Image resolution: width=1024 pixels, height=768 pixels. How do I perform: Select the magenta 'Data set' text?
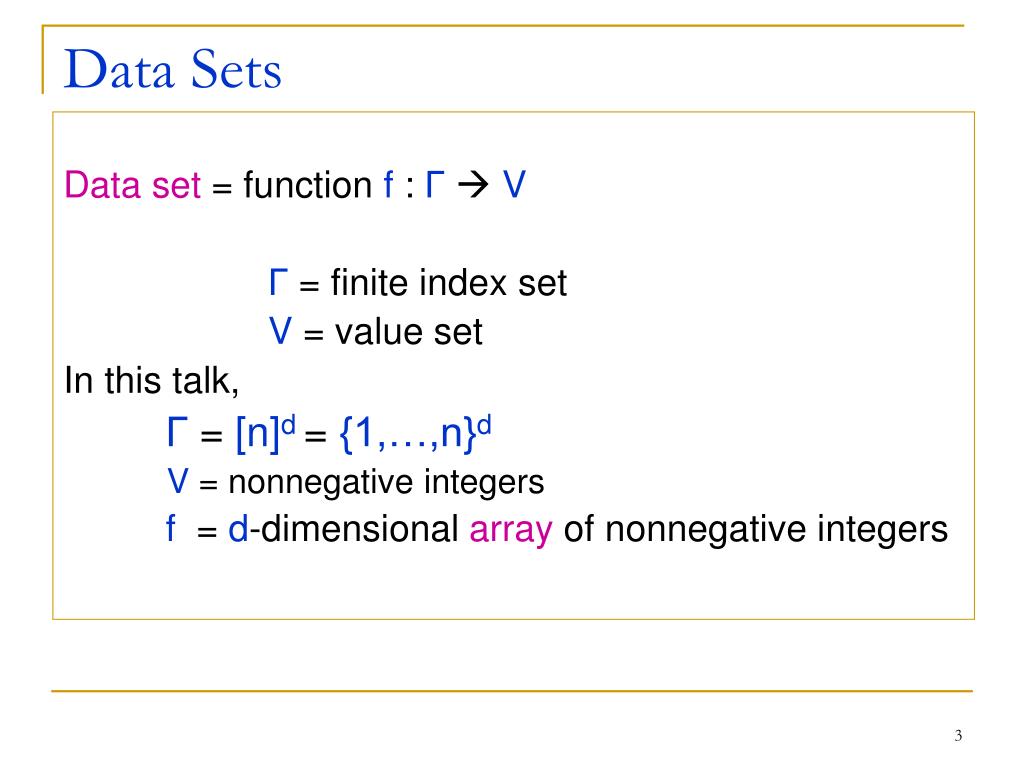(x=132, y=185)
